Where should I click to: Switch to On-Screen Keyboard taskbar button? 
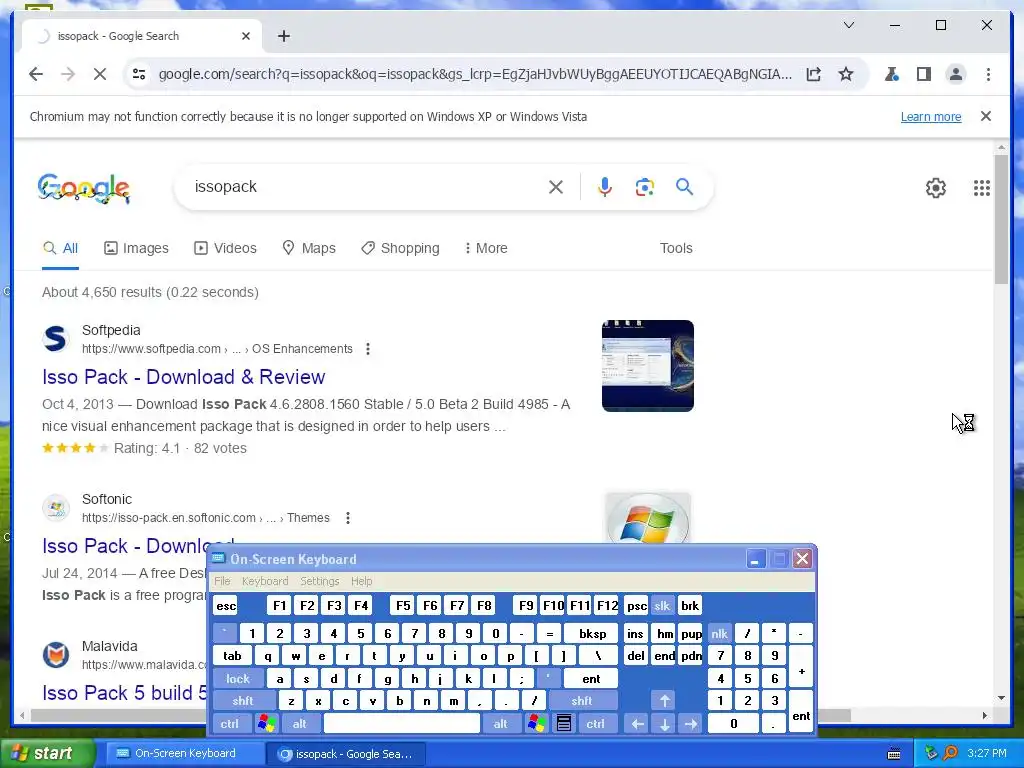(x=183, y=754)
